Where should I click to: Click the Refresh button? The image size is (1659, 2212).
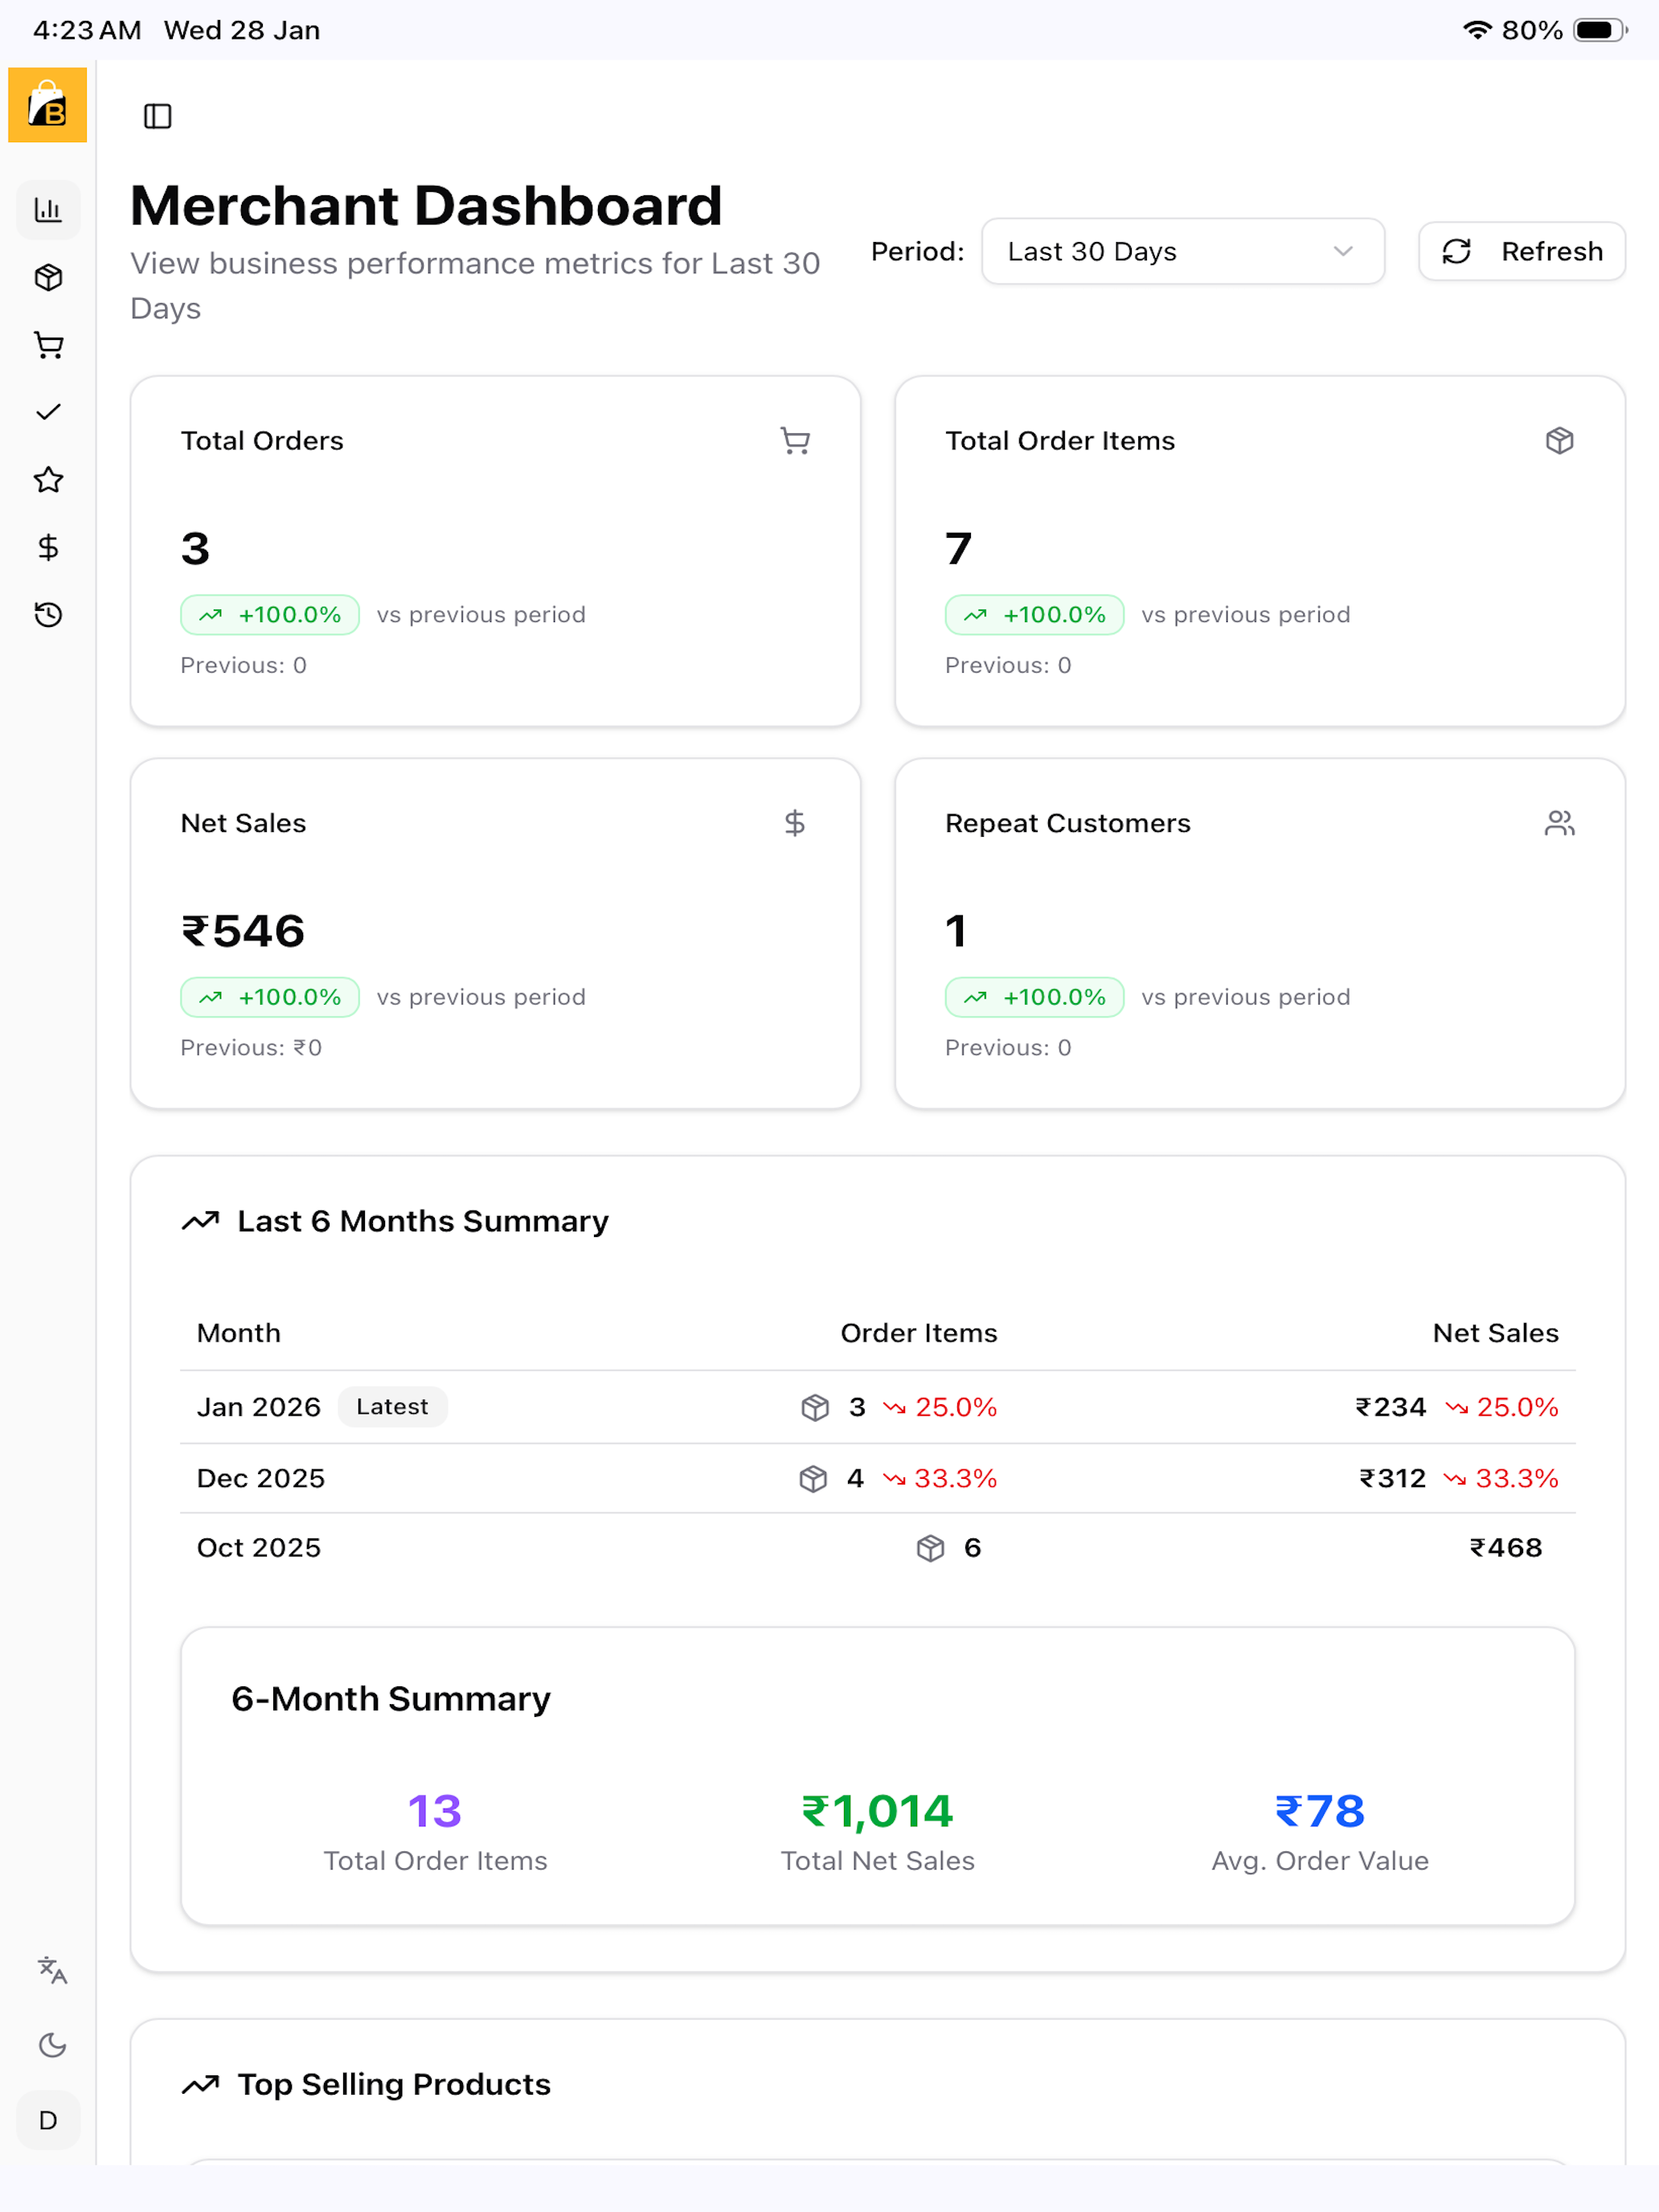point(1521,251)
